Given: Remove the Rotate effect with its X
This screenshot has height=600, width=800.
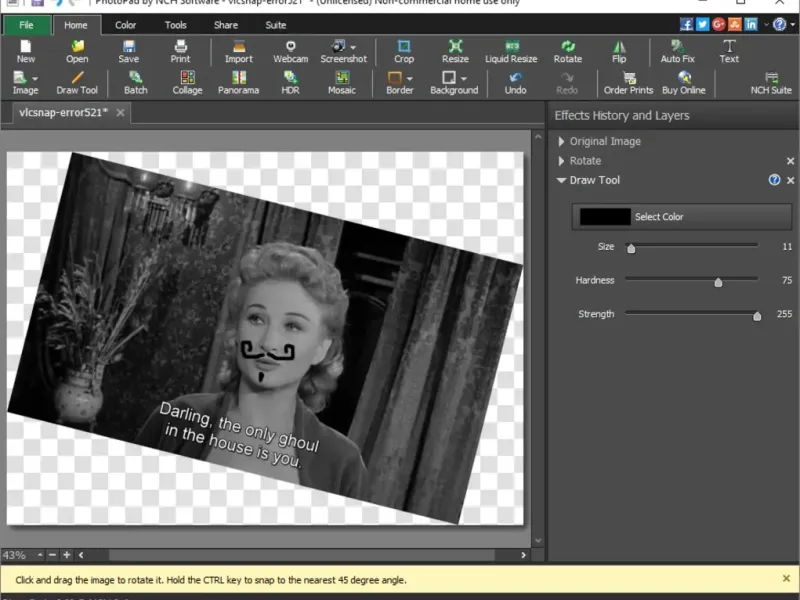Looking at the screenshot, I should 790,161.
